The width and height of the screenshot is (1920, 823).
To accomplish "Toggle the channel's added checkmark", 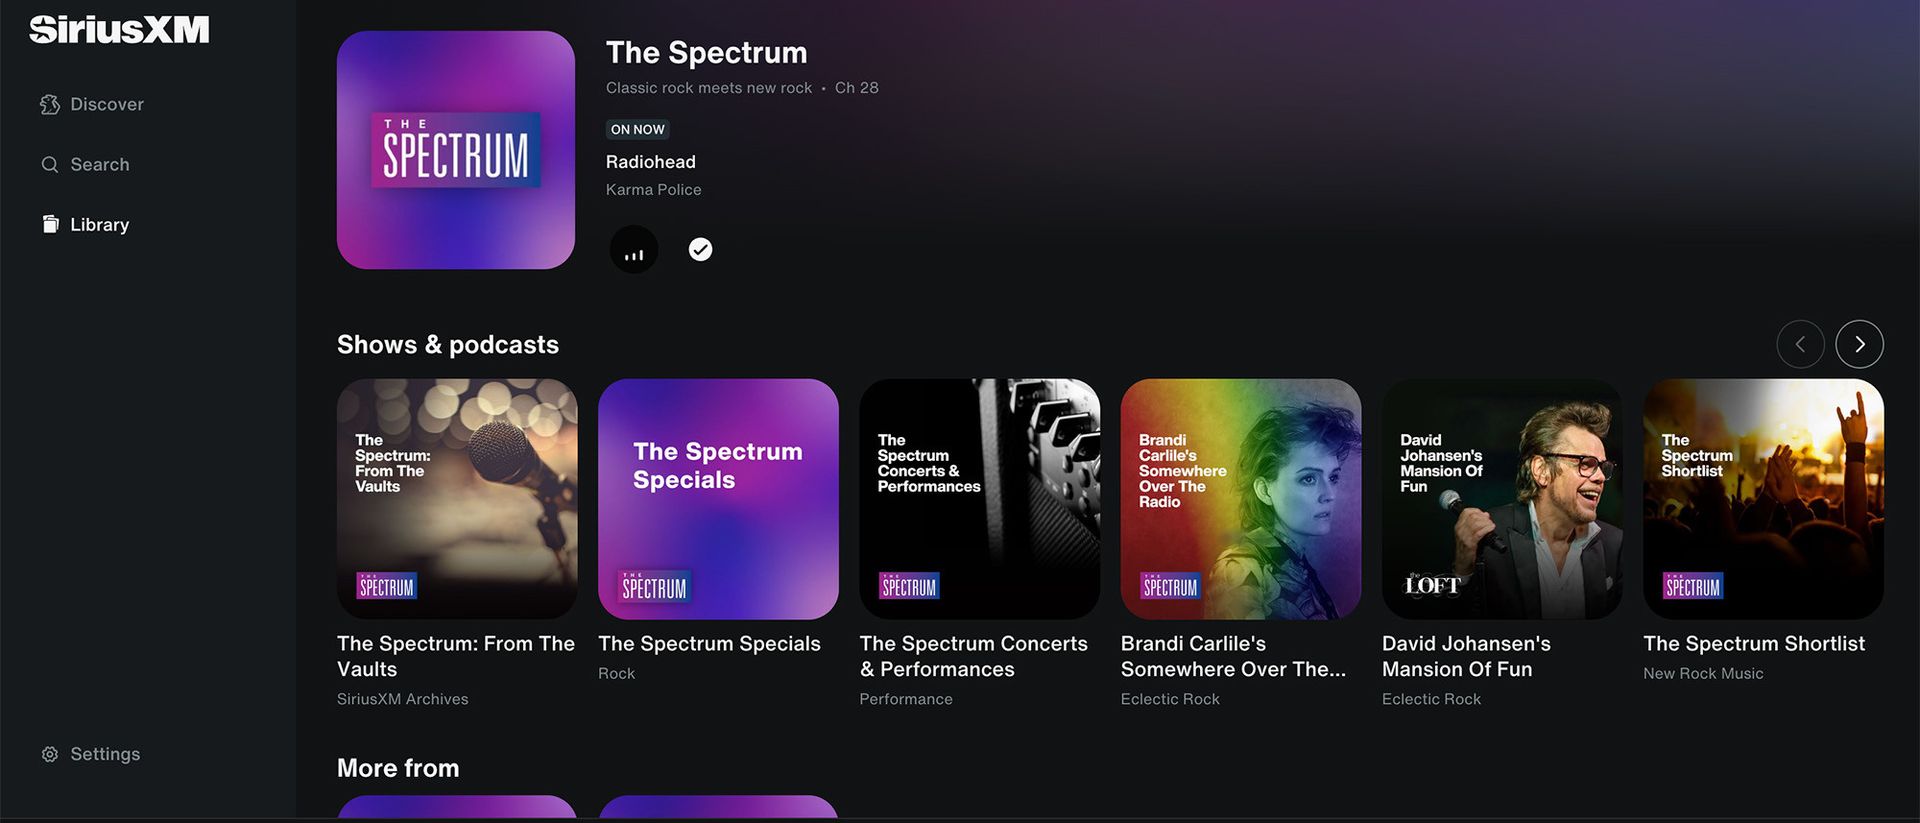I will click(x=700, y=249).
